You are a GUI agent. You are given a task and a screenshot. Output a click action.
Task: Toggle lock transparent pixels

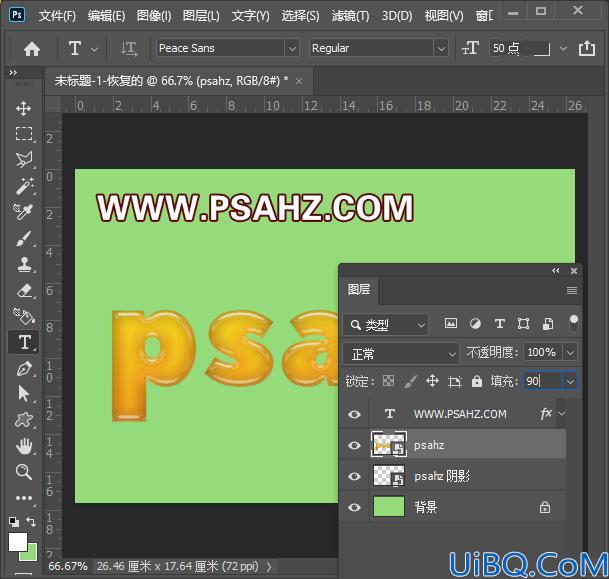(388, 381)
